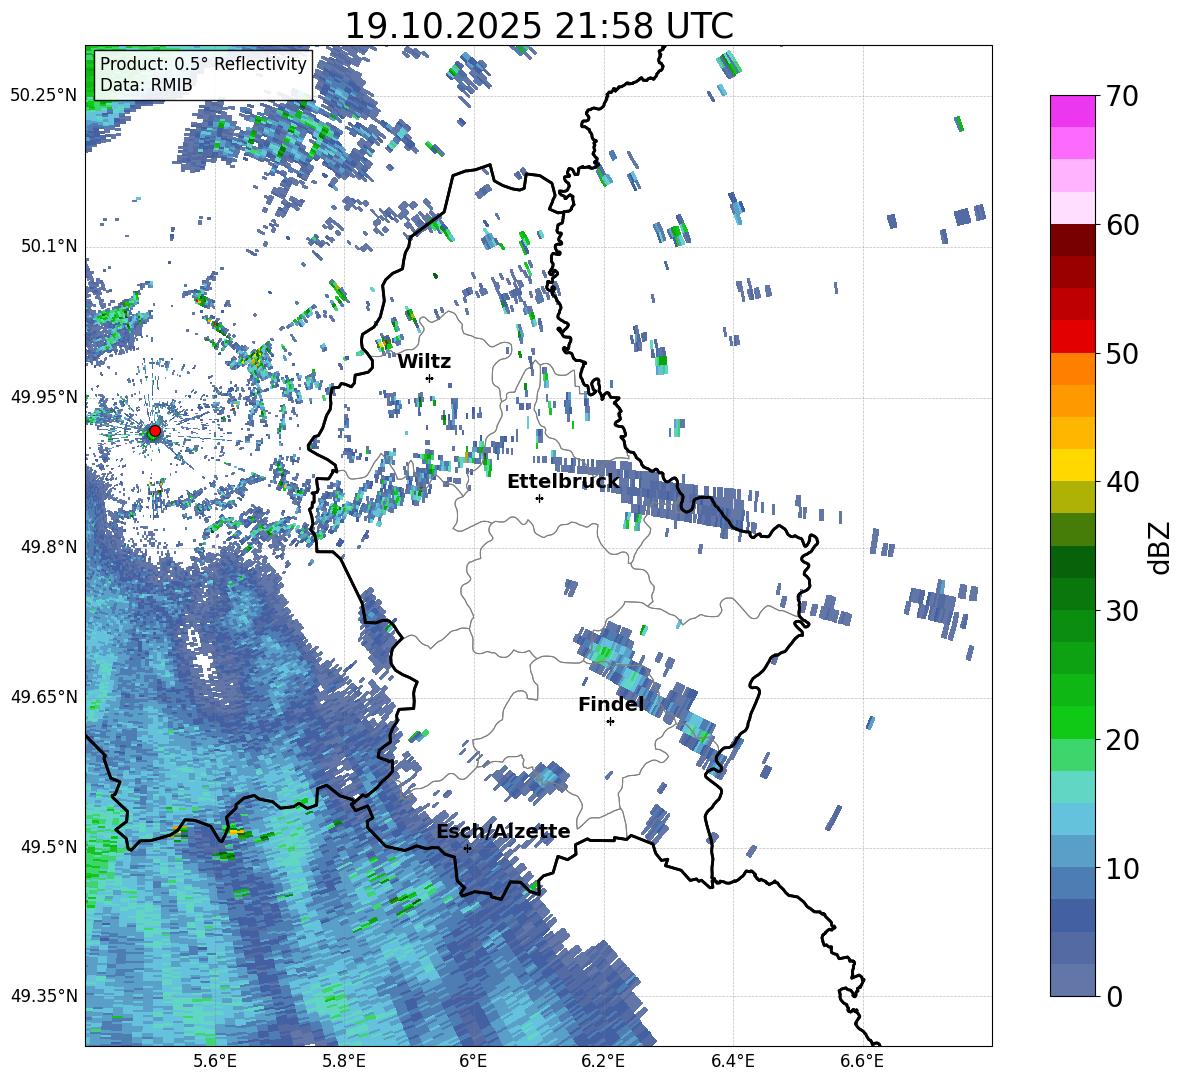
Task: Click the 6°E longitude label
Action: tap(473, 1061)
